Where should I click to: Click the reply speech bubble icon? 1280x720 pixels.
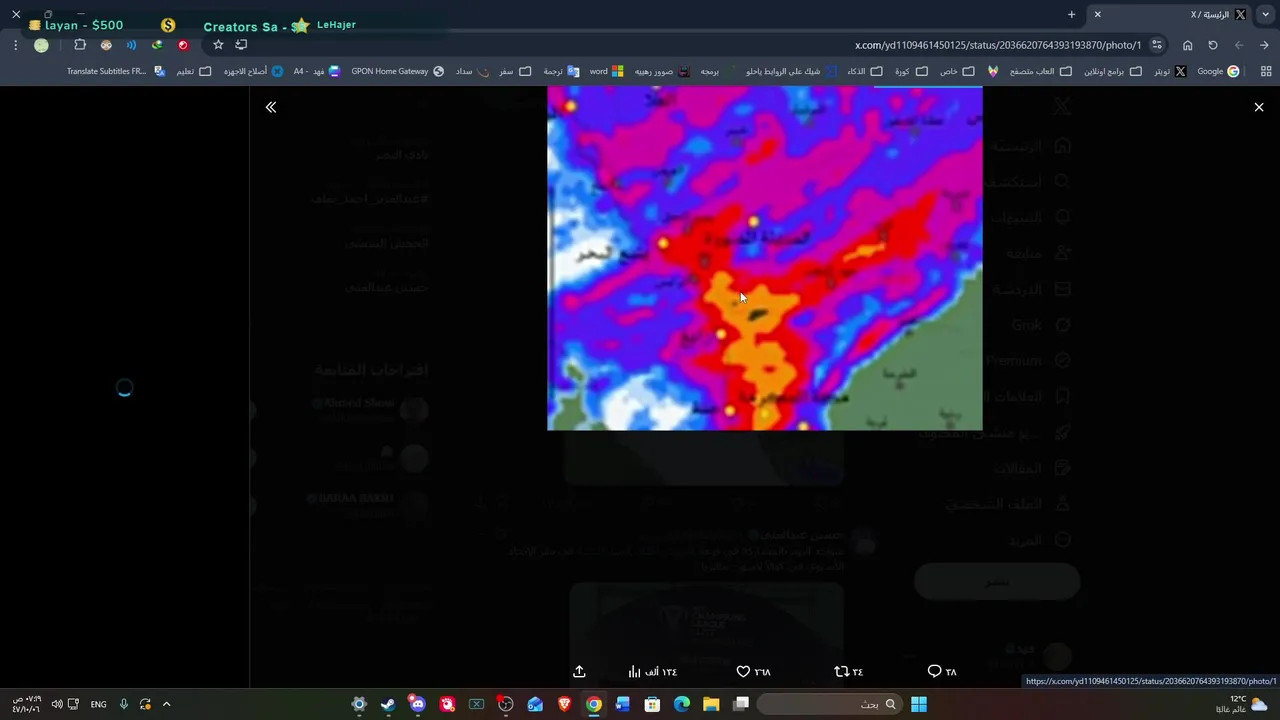(934, 672)
